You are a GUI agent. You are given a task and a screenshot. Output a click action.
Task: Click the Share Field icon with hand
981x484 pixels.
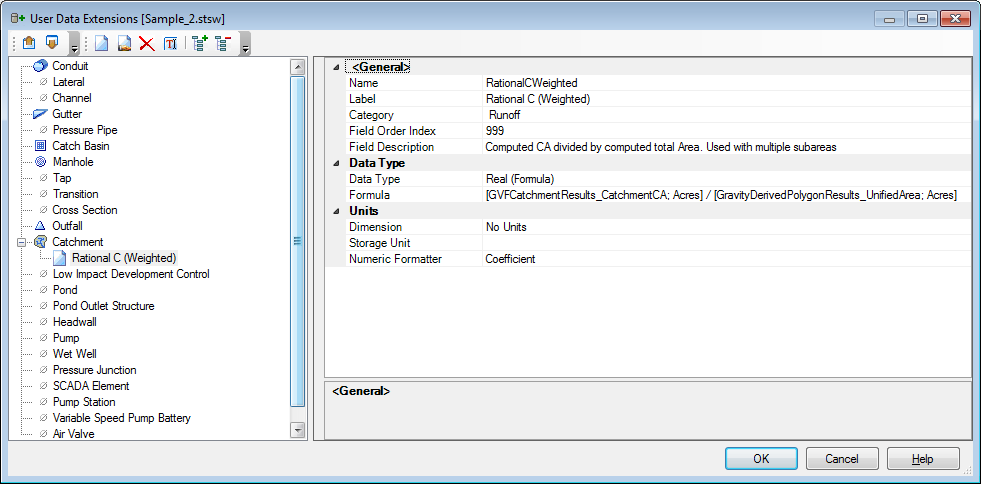coord(125,44)
